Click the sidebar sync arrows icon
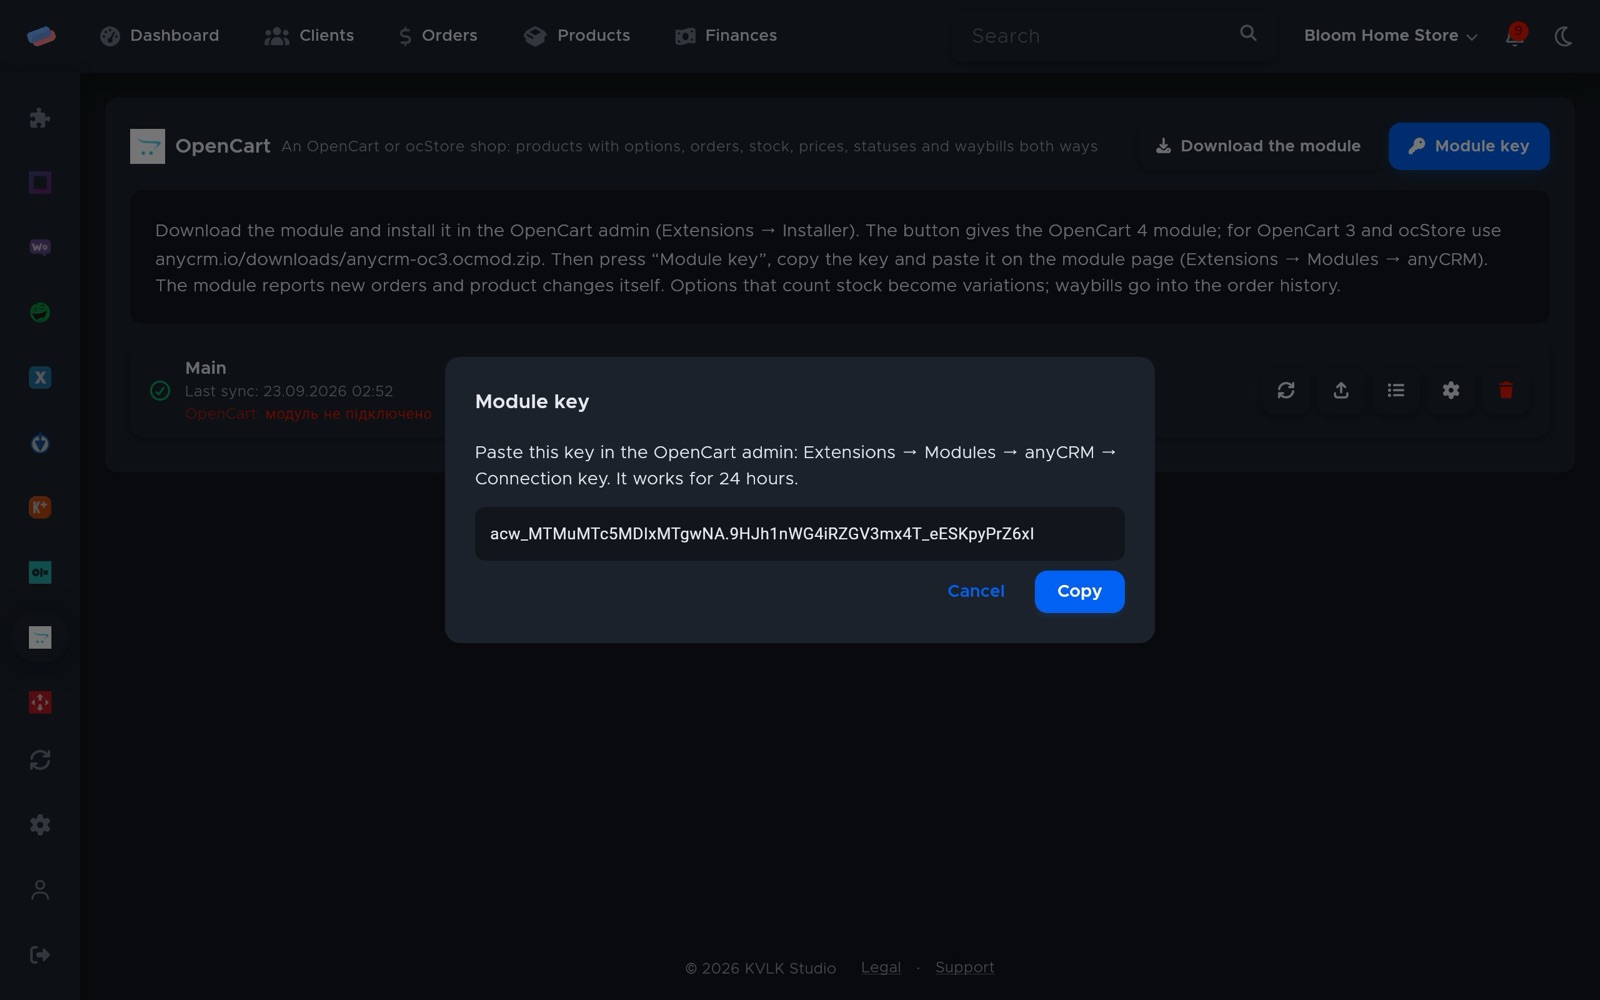 (x=40, y=760)
